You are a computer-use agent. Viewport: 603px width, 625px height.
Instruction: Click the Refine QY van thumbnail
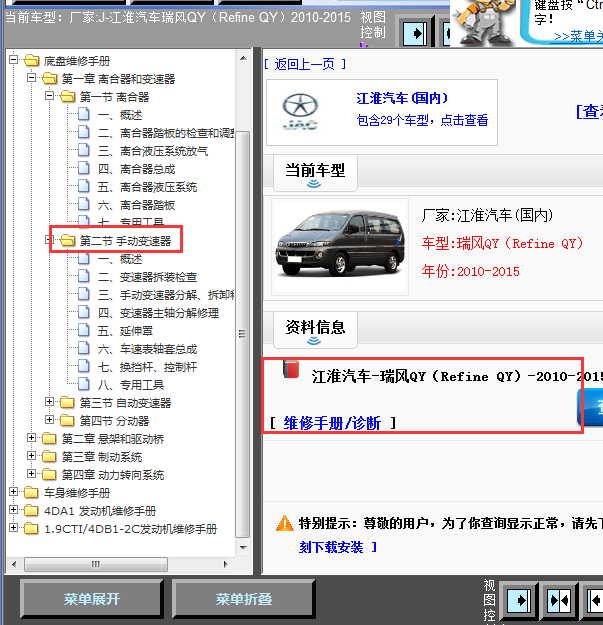click(340, 247)
